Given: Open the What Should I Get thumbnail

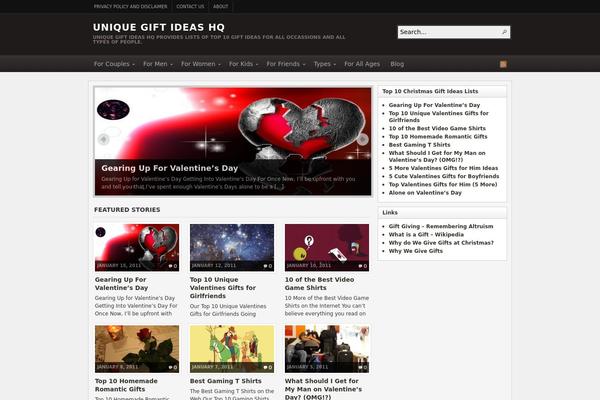Looking at the screenshot, I should pos(327,349).
